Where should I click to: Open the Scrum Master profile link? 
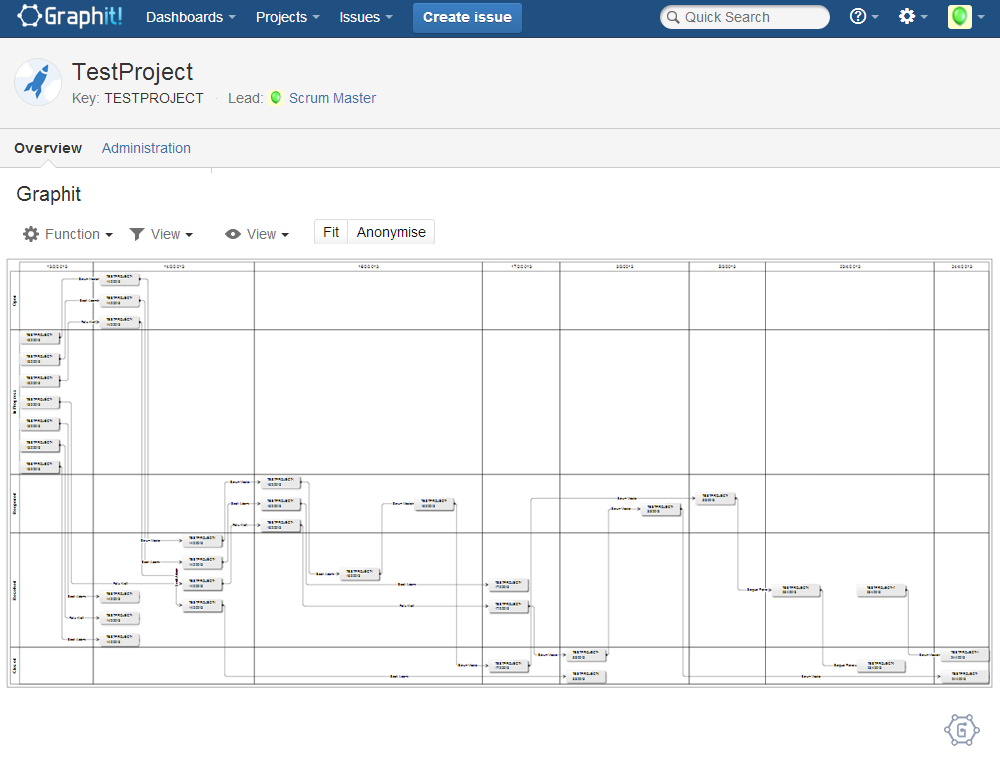tap(332, 98)
